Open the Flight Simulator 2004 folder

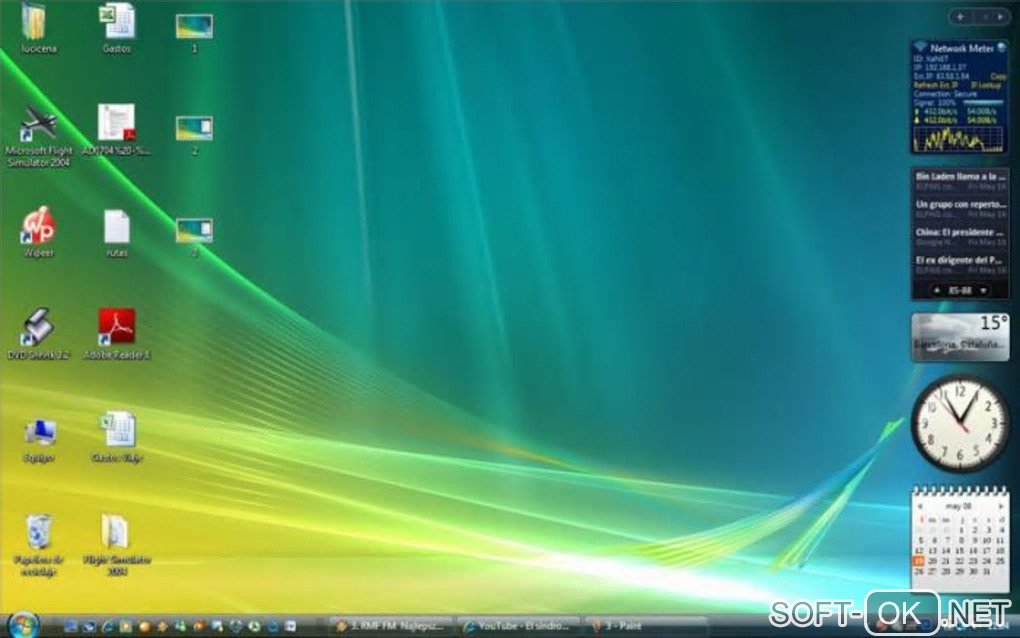[x=116, y=544]
